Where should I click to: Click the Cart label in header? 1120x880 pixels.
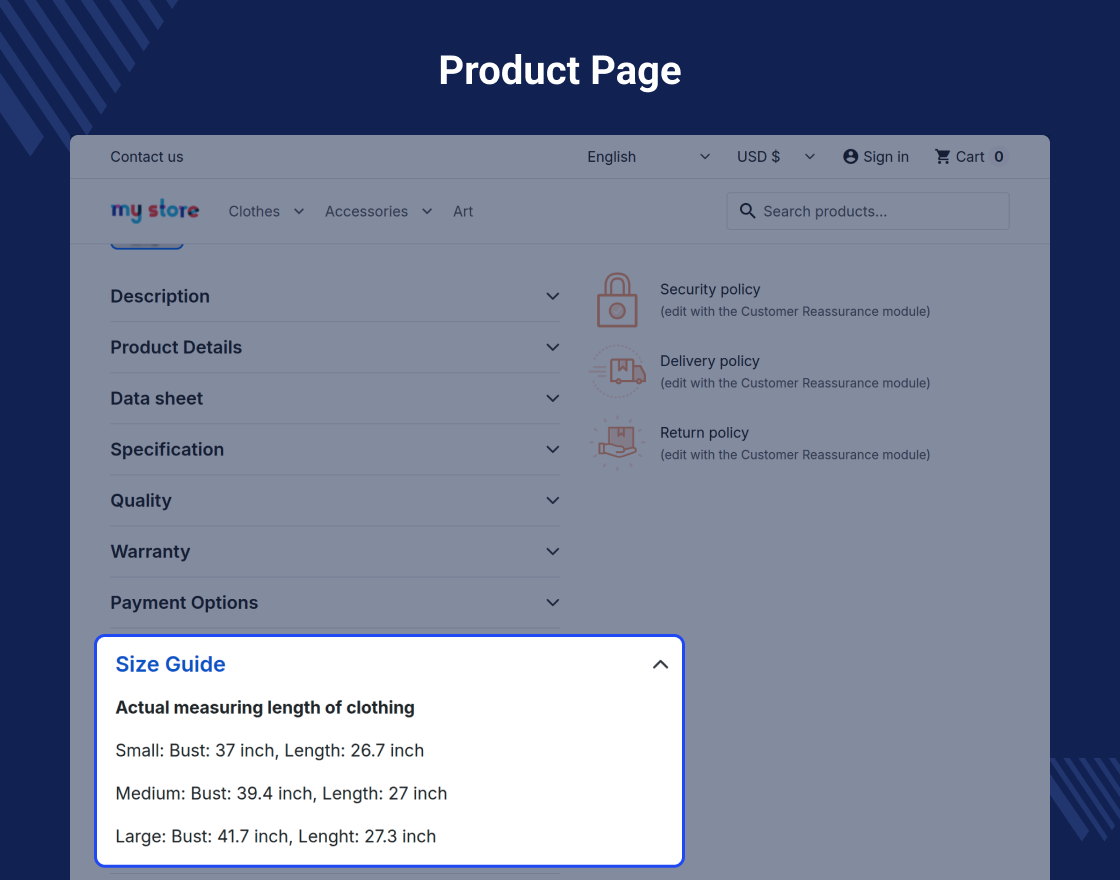969,156
